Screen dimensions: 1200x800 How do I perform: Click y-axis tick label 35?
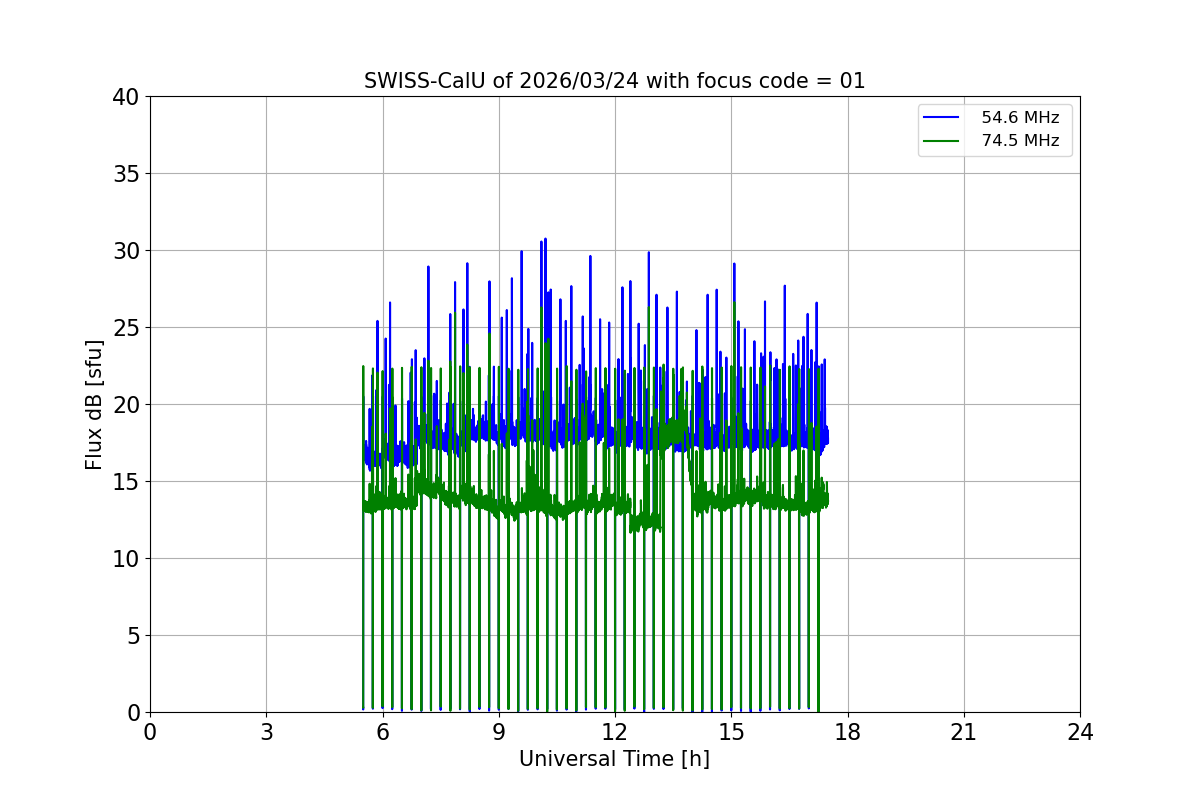coord(126,174)
